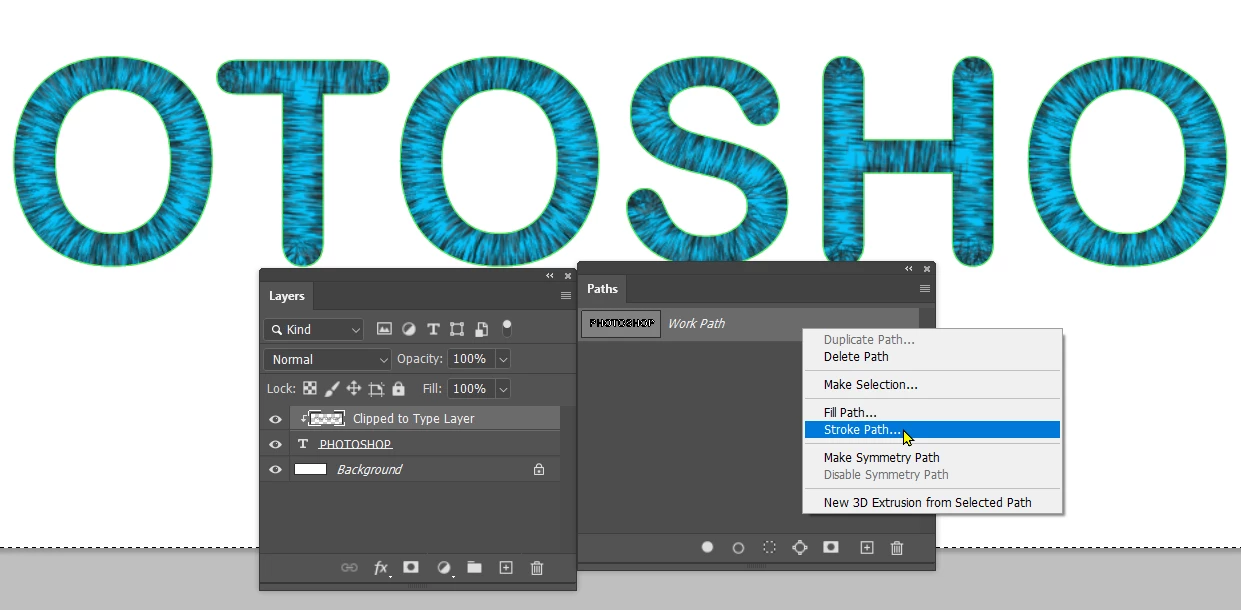Create a new layer group folder
1241x610 pixels.
pyautogui.click(x=474, y=567)
